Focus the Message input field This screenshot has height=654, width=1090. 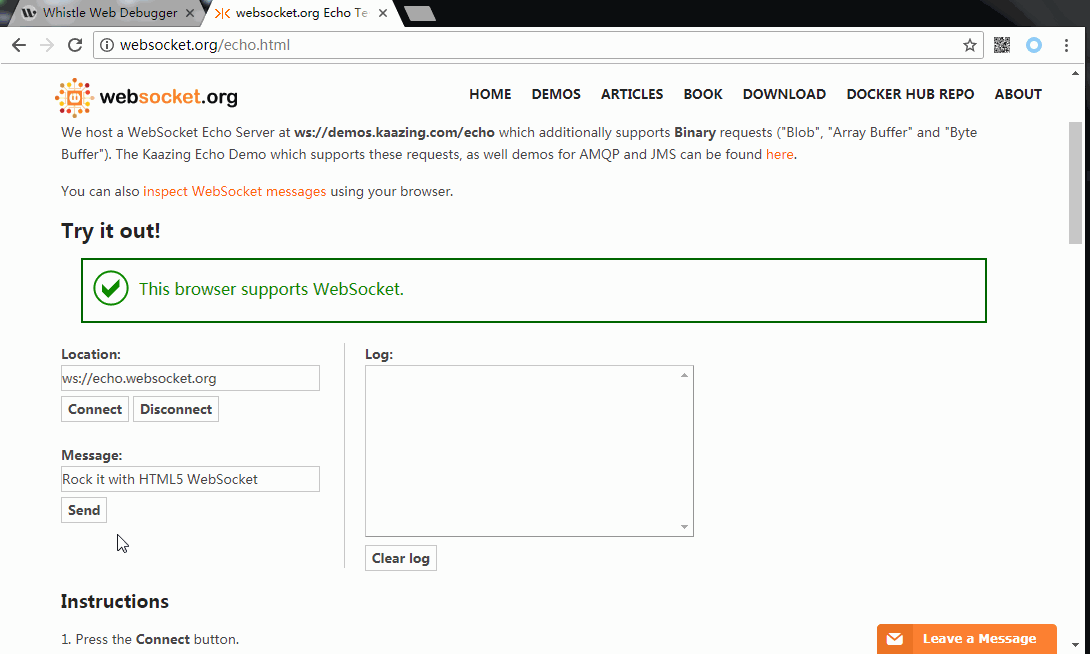190,479
